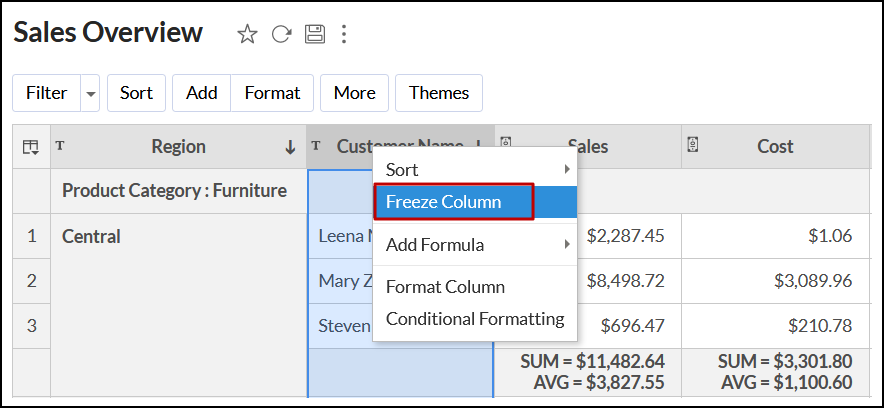Click the Sales column currency type icon
Viewport: 884px width, 408px height.
(505, 145)
